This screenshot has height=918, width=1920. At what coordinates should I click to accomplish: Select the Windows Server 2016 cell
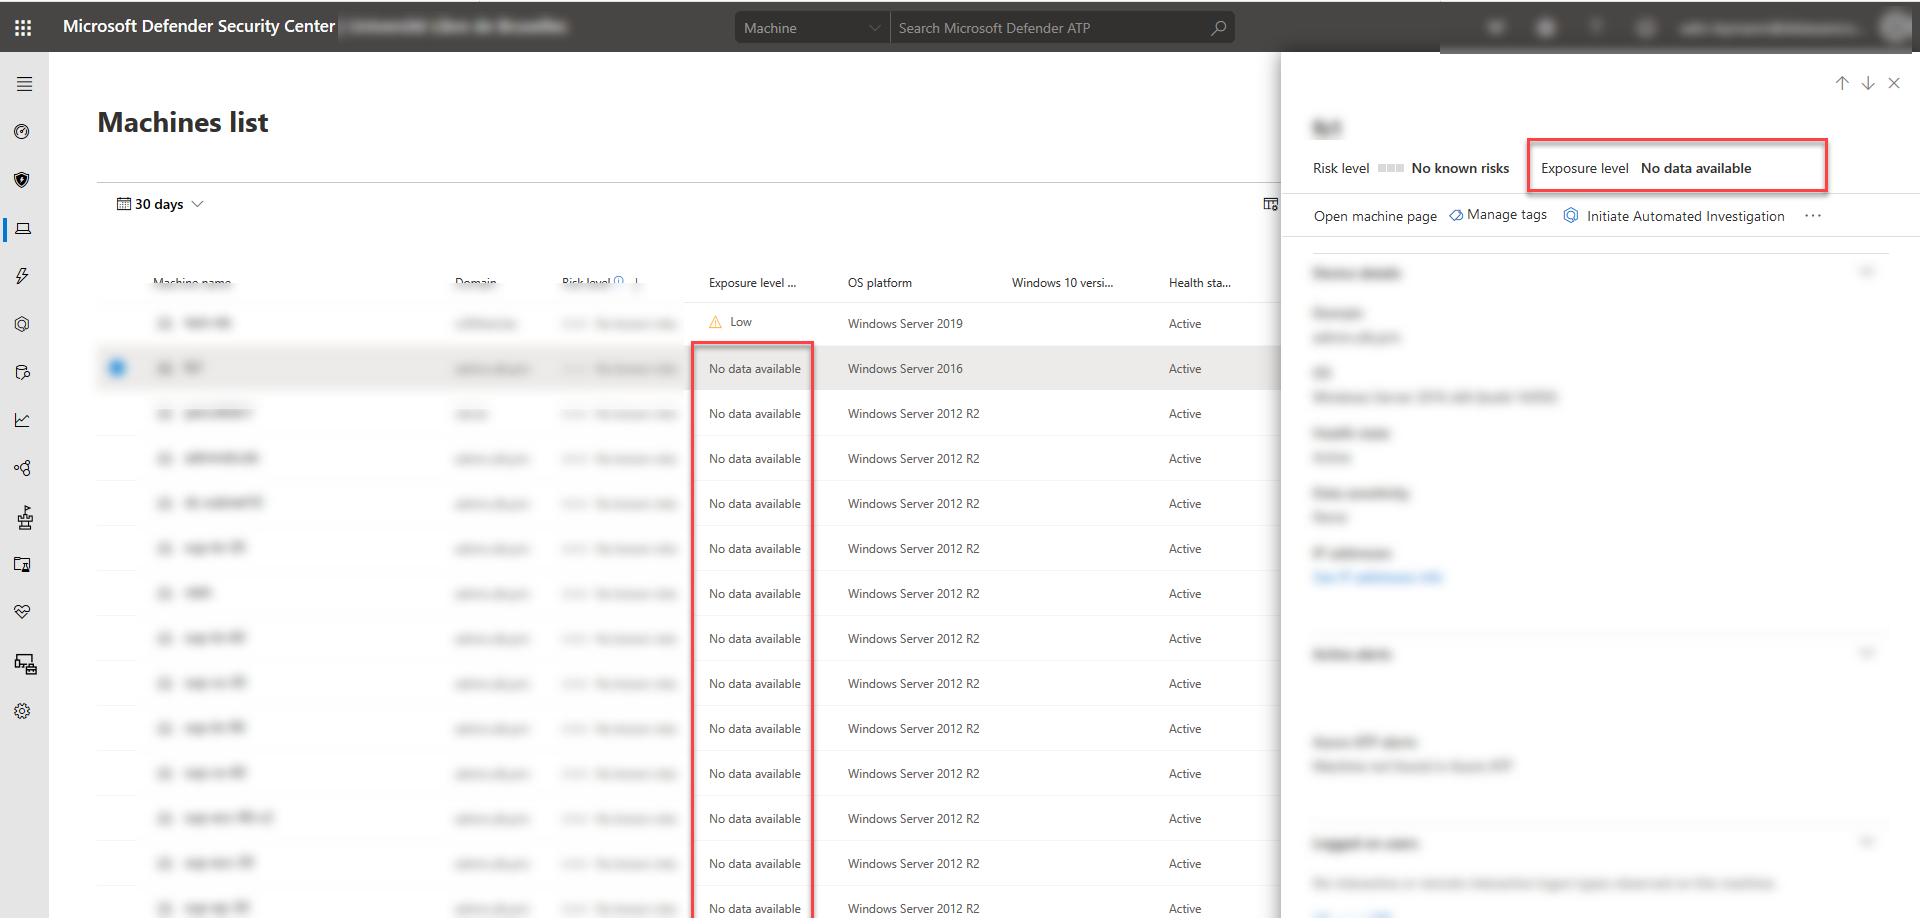(x=905, y=369)
